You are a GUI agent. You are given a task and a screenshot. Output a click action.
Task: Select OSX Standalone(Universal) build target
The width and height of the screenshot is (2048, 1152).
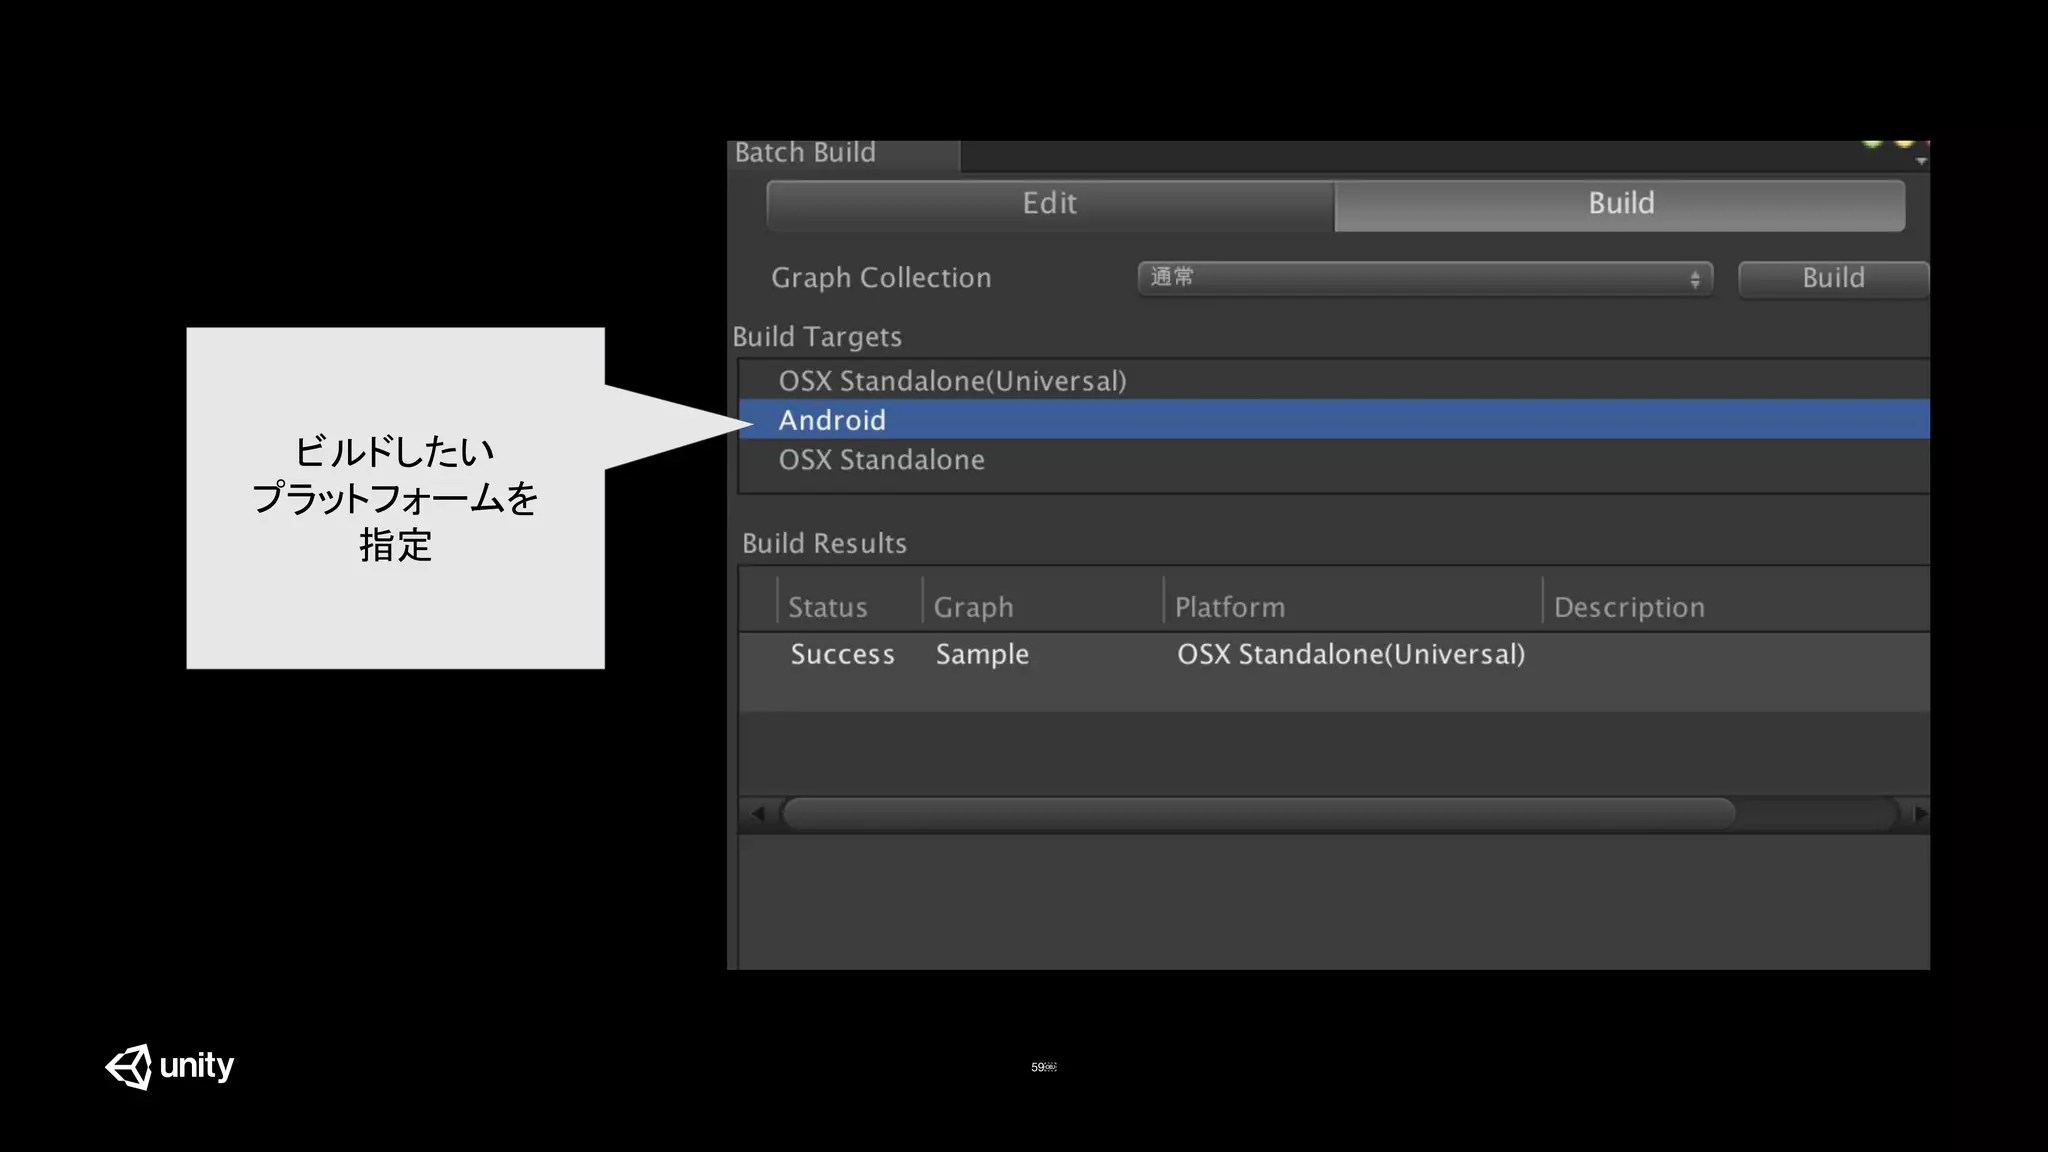tap(952, 381)
